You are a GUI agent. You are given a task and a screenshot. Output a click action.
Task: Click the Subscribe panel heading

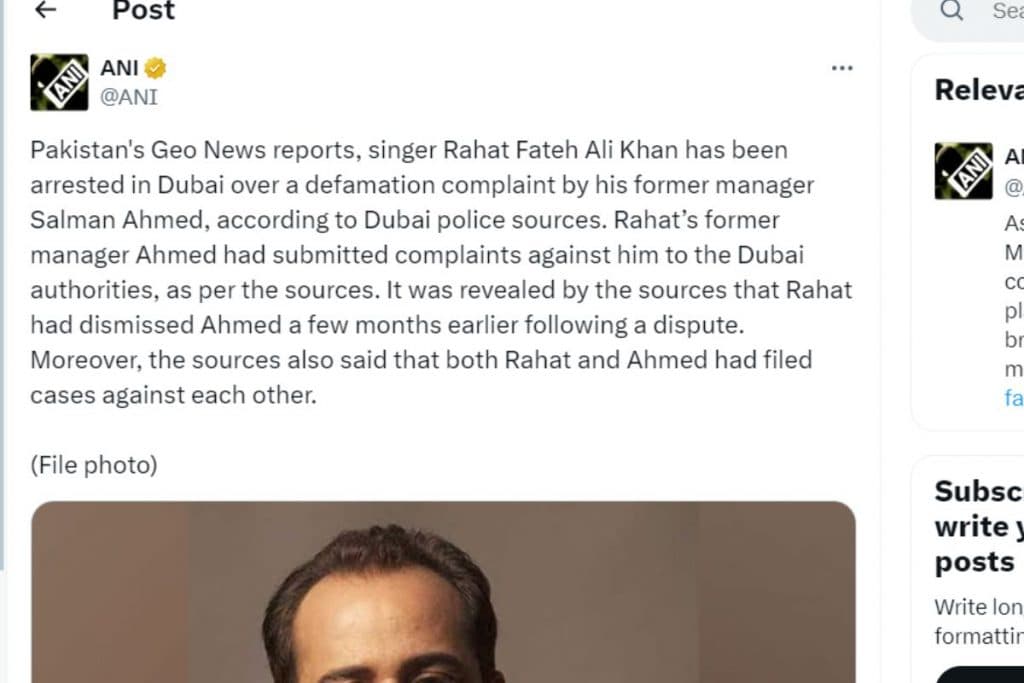tap(978, 526)
